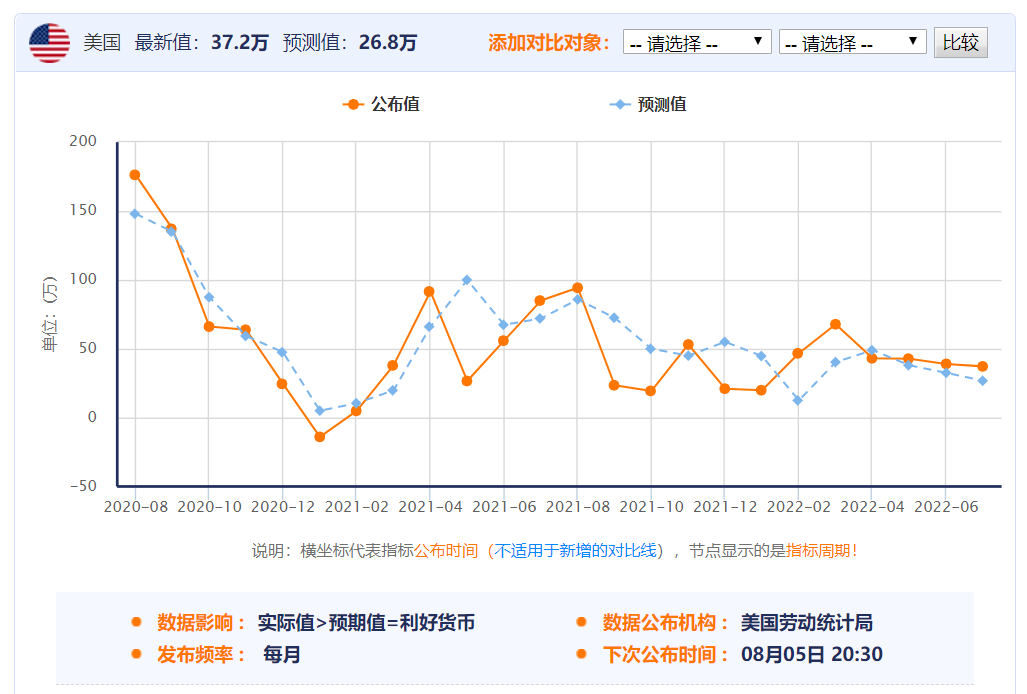The height and width of the screenshot is (694, 1027).
Task: Click the 最新值 37.2万 text
Action: 202,43
